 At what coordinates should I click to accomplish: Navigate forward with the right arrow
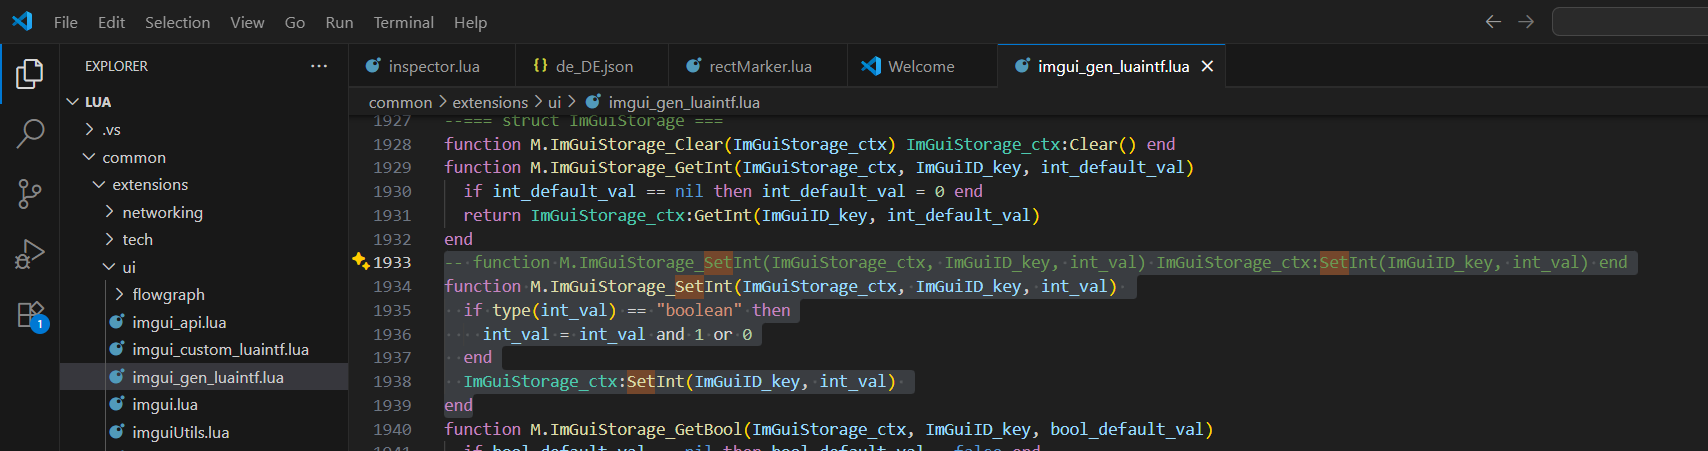[x=1526, y=21]
